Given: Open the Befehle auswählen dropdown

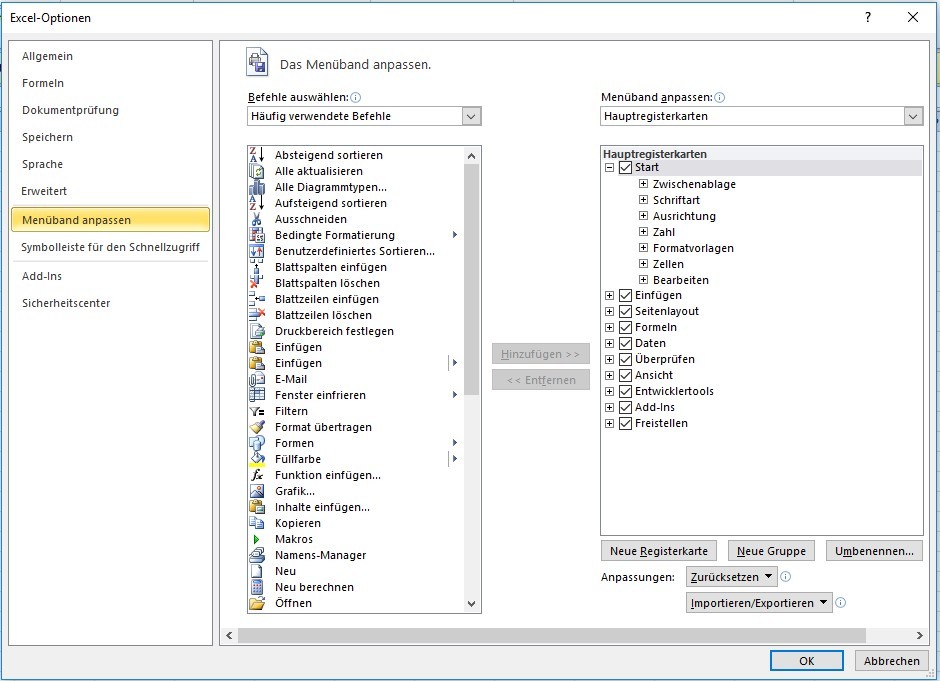Looking at the screenshot, I should [471, 116].
